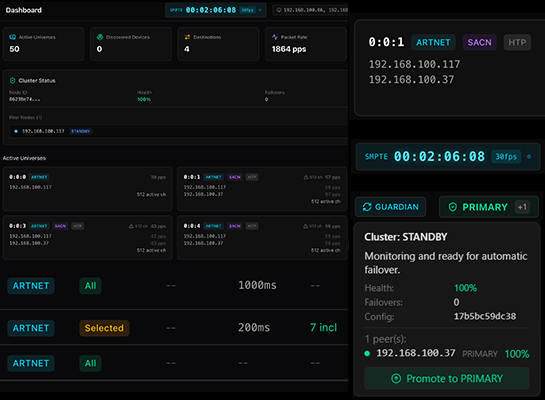Select the SACN tag on large 0:0:1 card
Image resolution: width=545 pixels, height=400 pixels.
479,42
